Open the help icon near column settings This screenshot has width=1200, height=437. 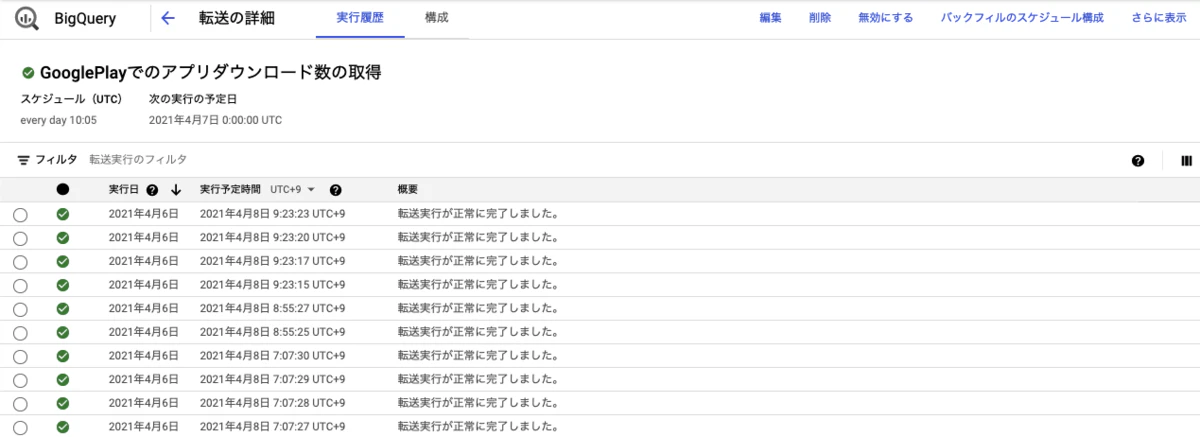coord(1138,160)
